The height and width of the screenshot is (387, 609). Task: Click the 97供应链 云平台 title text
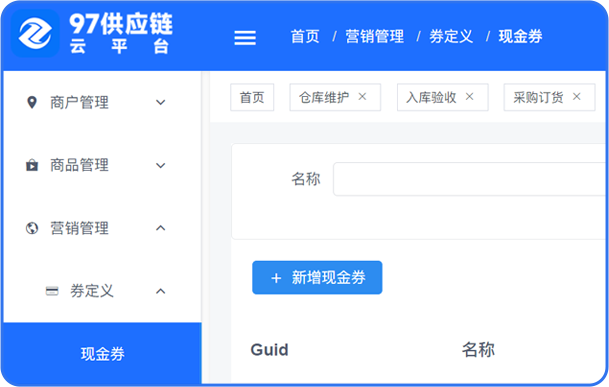[x=121, y=33]
